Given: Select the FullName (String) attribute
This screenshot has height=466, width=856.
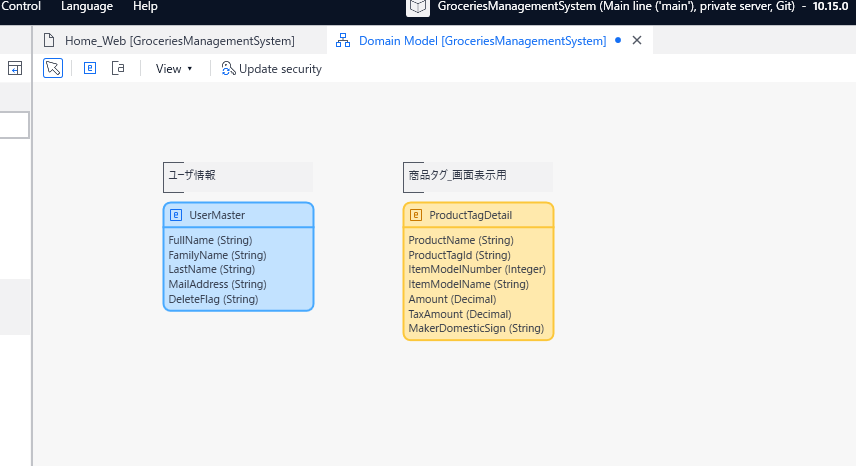Looking at the screenshot, I should pos(210,240).
